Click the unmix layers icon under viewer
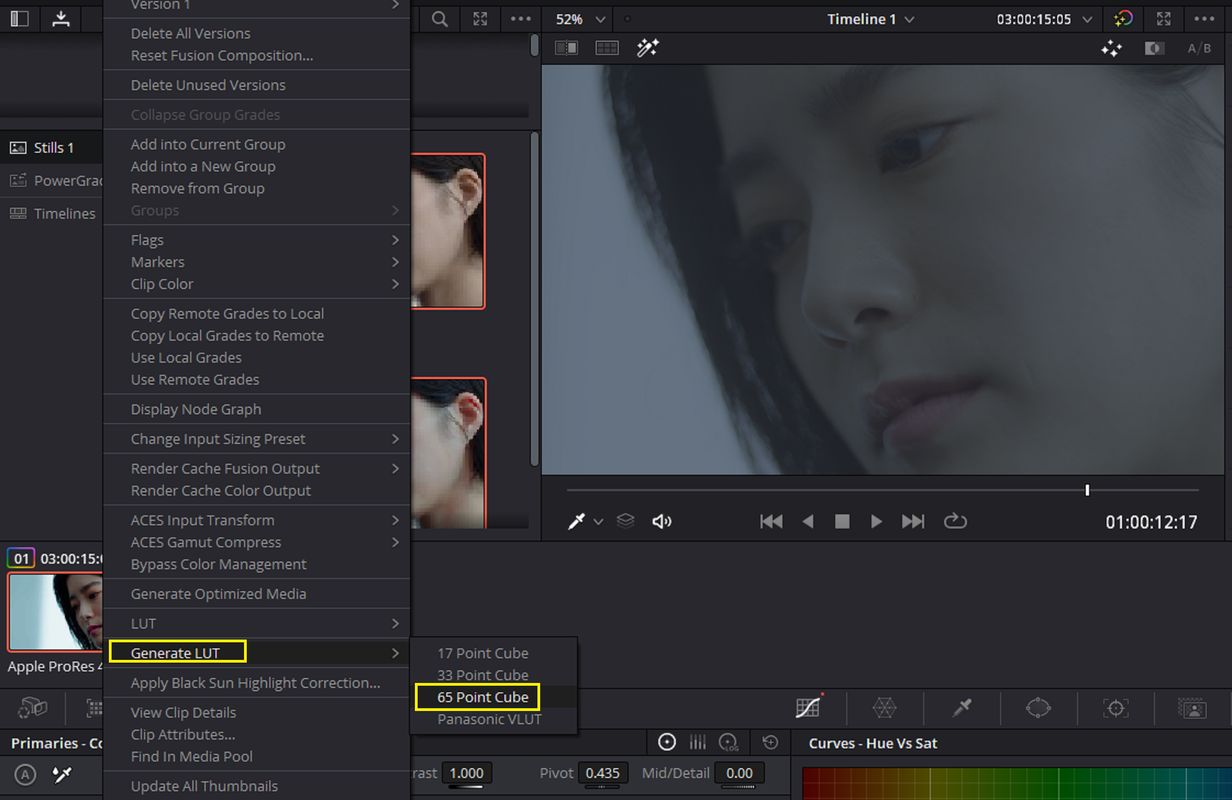Screen dimensions: 1232x800 click(626, 521)
